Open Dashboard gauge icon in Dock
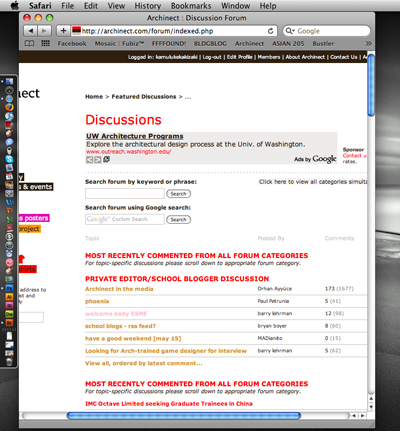The height and width of the screenshot is (431, 400). click(x=9, y=90)
